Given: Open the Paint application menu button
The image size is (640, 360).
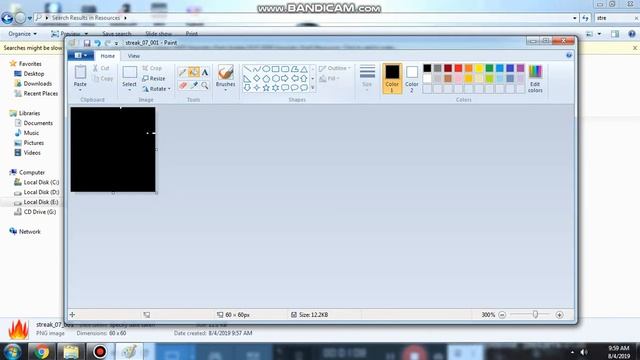Looking at the screenshot, I should [x=80, y=56].
